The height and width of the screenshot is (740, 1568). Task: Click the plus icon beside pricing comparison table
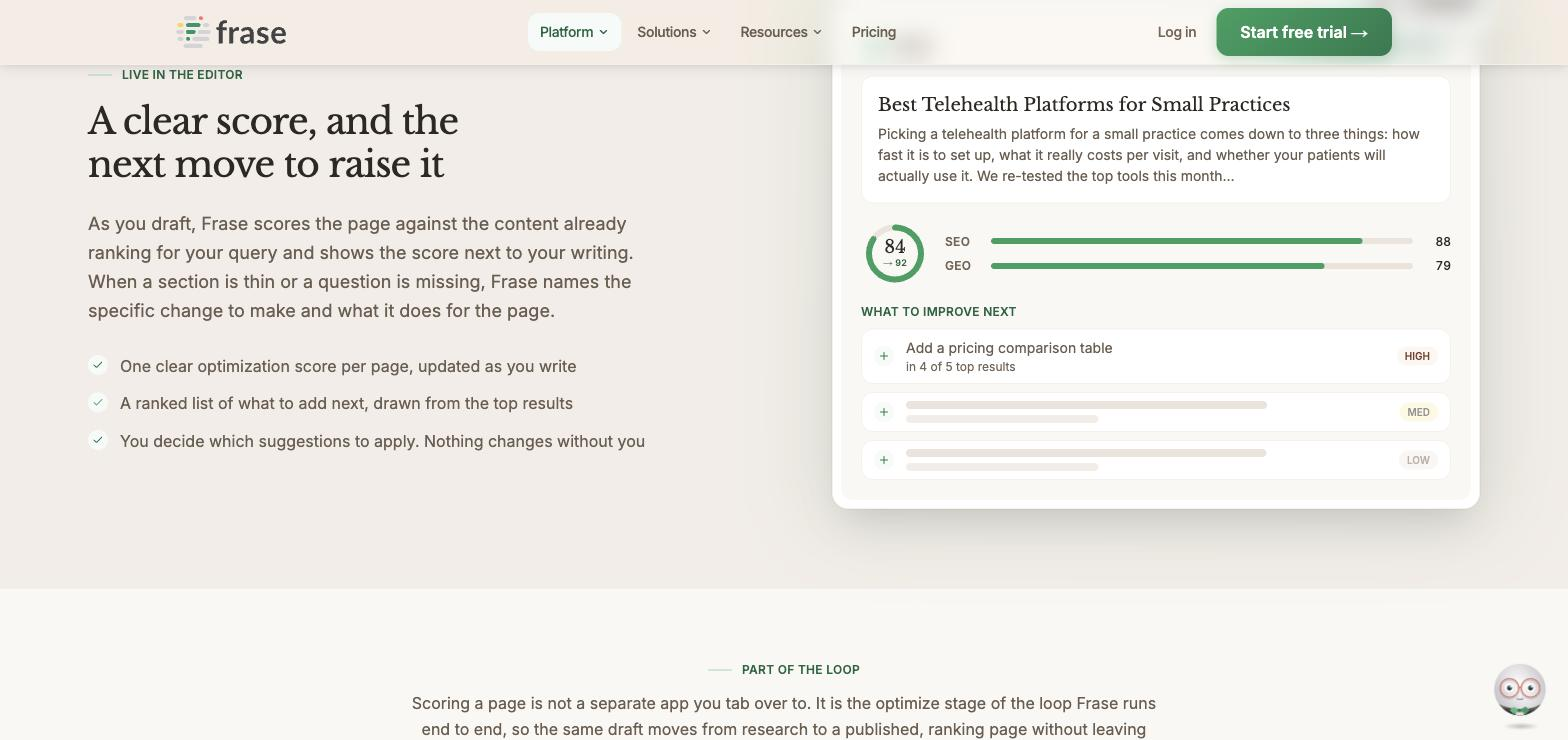pos(884,356)
